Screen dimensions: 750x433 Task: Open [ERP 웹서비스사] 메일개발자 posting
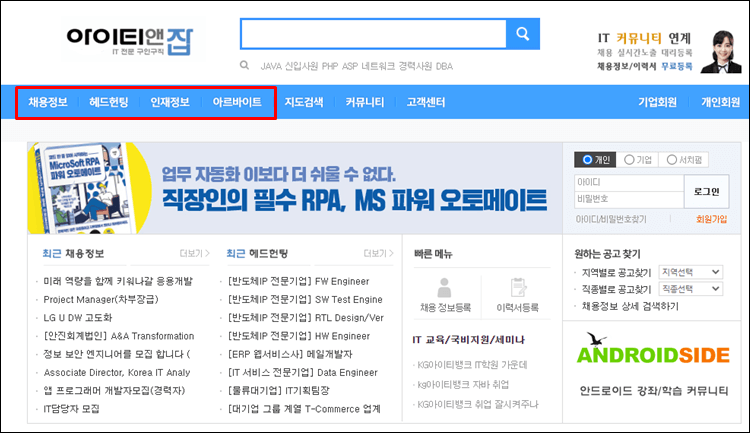click(x=290, y=354)
